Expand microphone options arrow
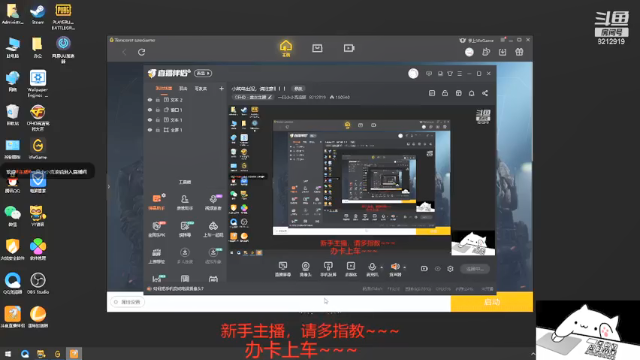Viewport: 640px width, 360px height. [382, 268]
